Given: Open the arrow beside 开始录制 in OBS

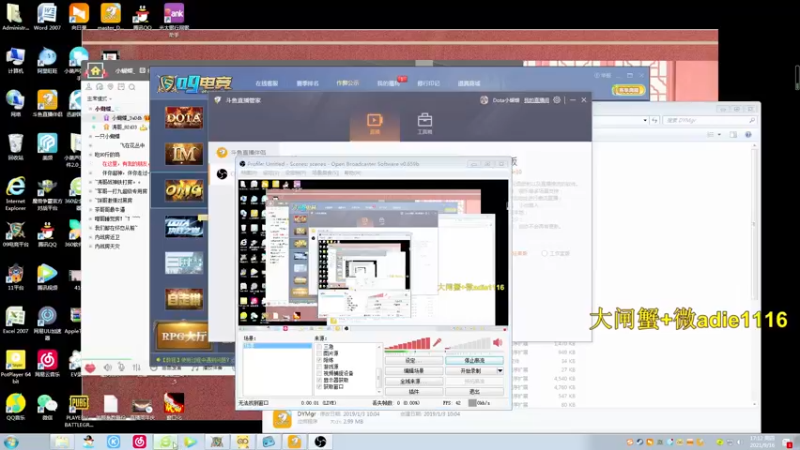Looking at the screenshot, I should click(500, 371).
